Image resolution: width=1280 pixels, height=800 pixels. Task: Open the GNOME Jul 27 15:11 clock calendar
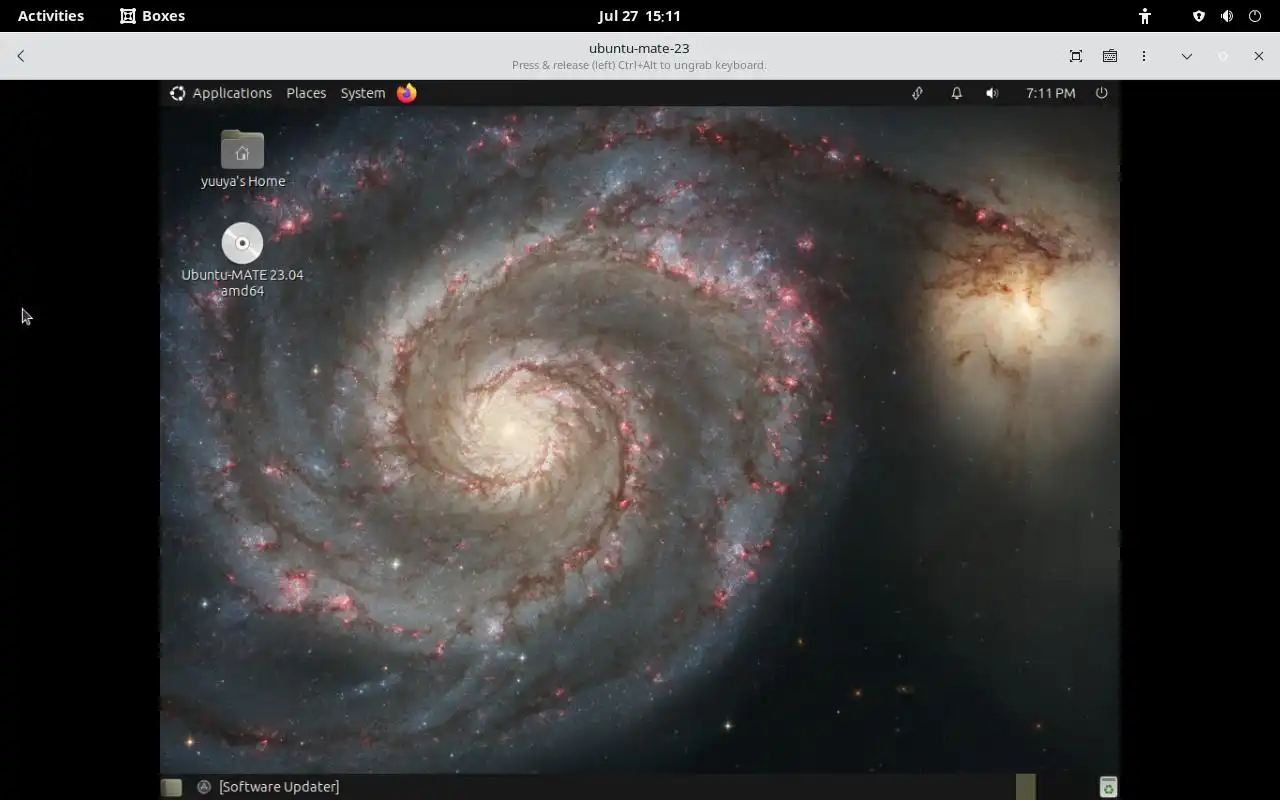[x=640, y=16]
